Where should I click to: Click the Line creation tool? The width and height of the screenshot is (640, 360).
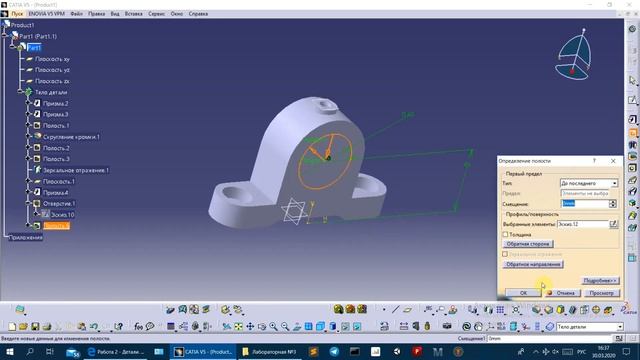pyautogui.click(x=396, y=310)
